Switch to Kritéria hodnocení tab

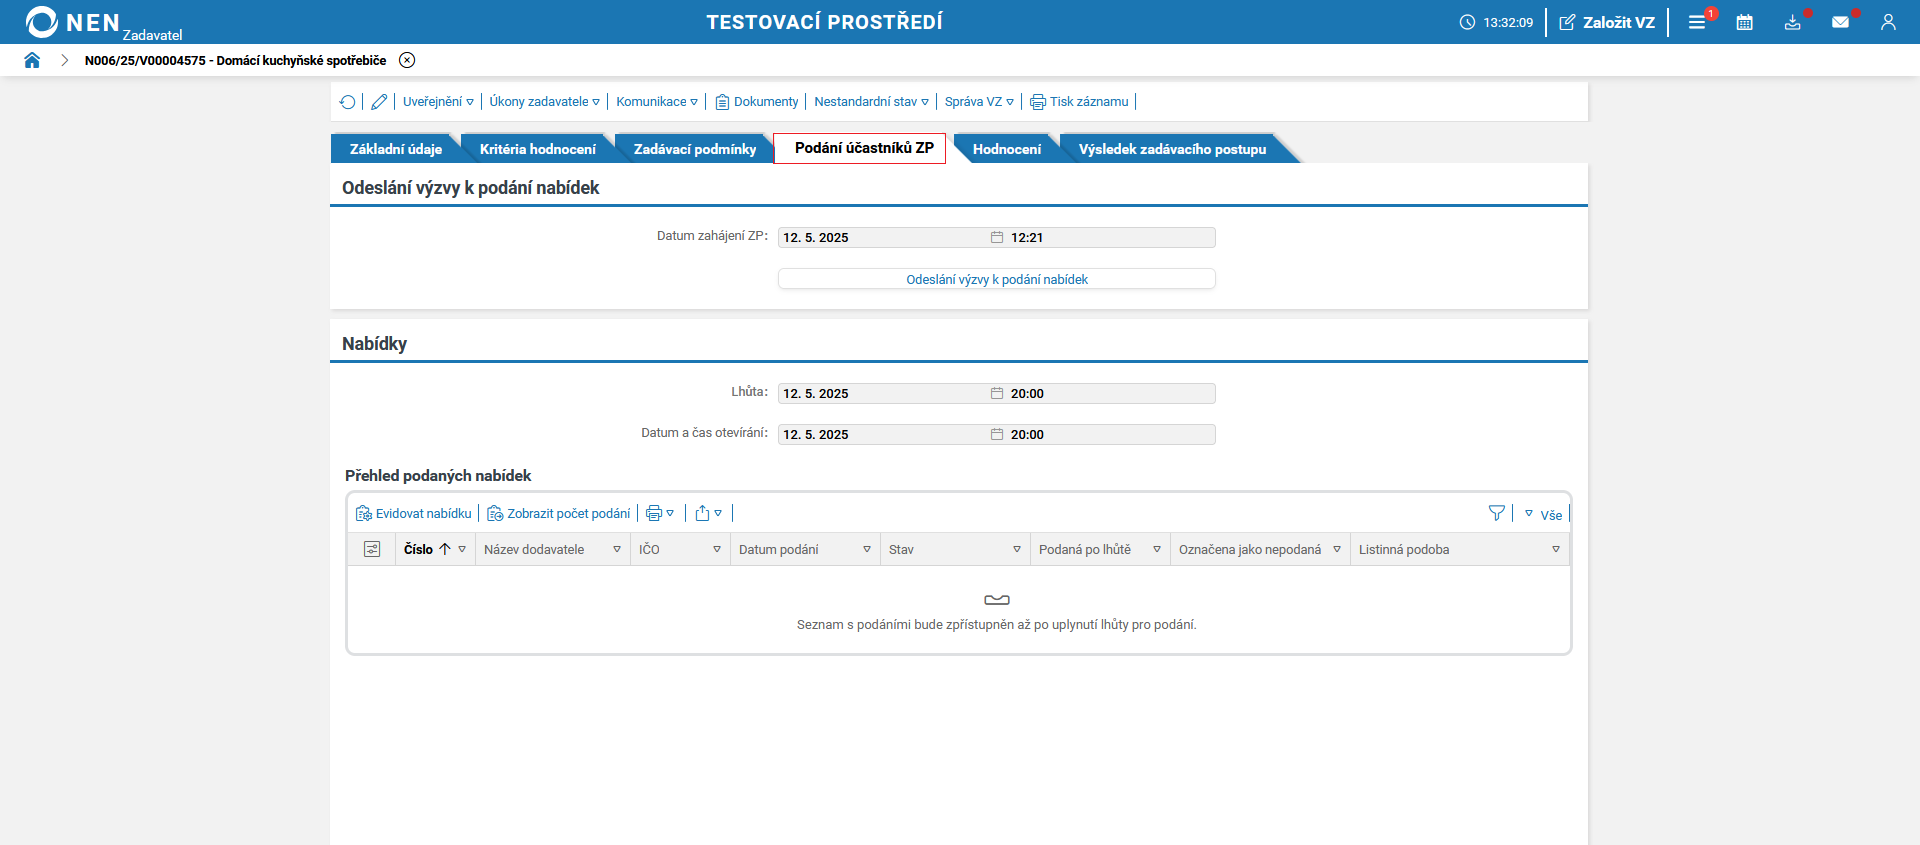tap(537, 149)
